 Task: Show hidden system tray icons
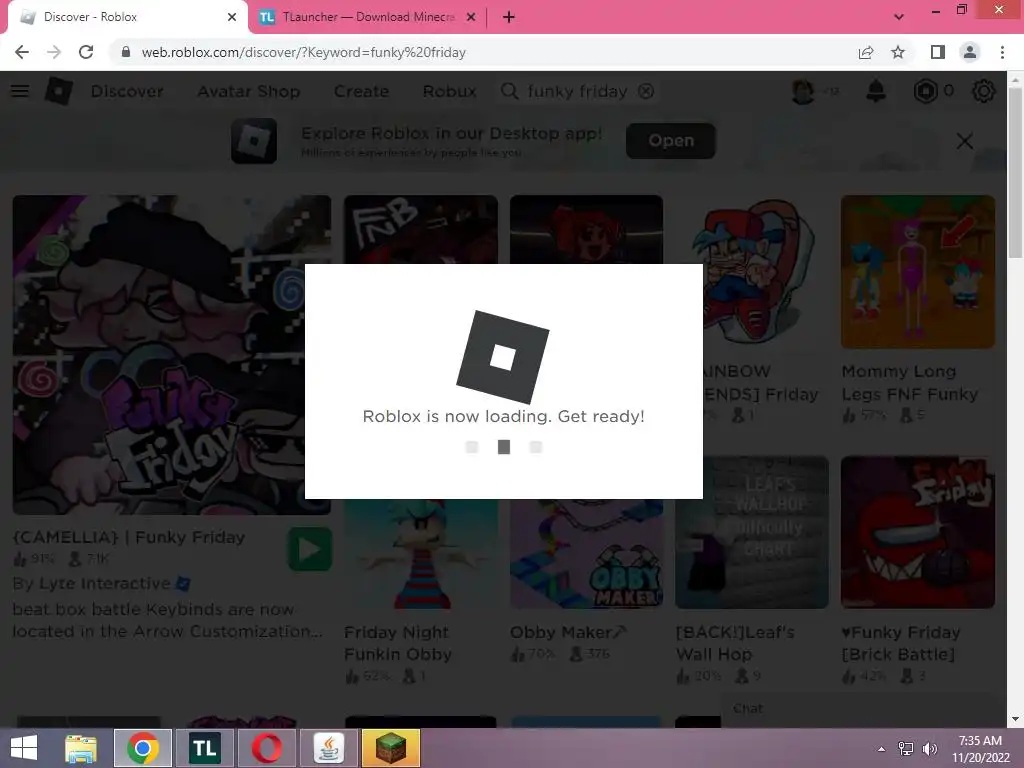coord(882,749)
